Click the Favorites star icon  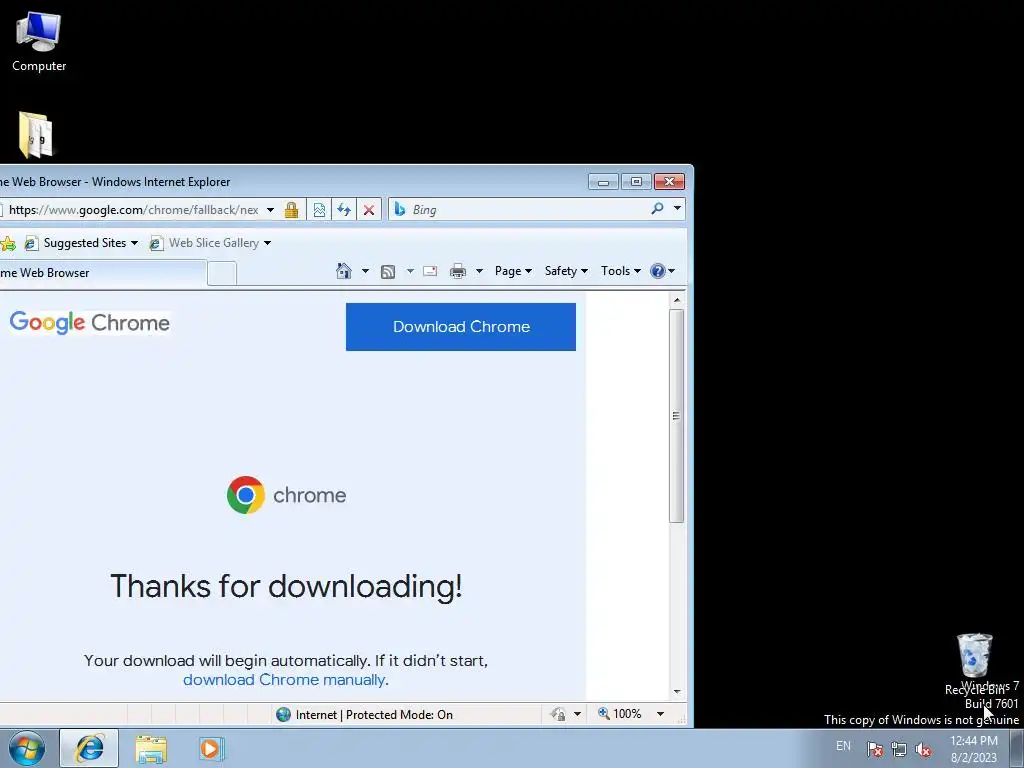tap(8, 244)
